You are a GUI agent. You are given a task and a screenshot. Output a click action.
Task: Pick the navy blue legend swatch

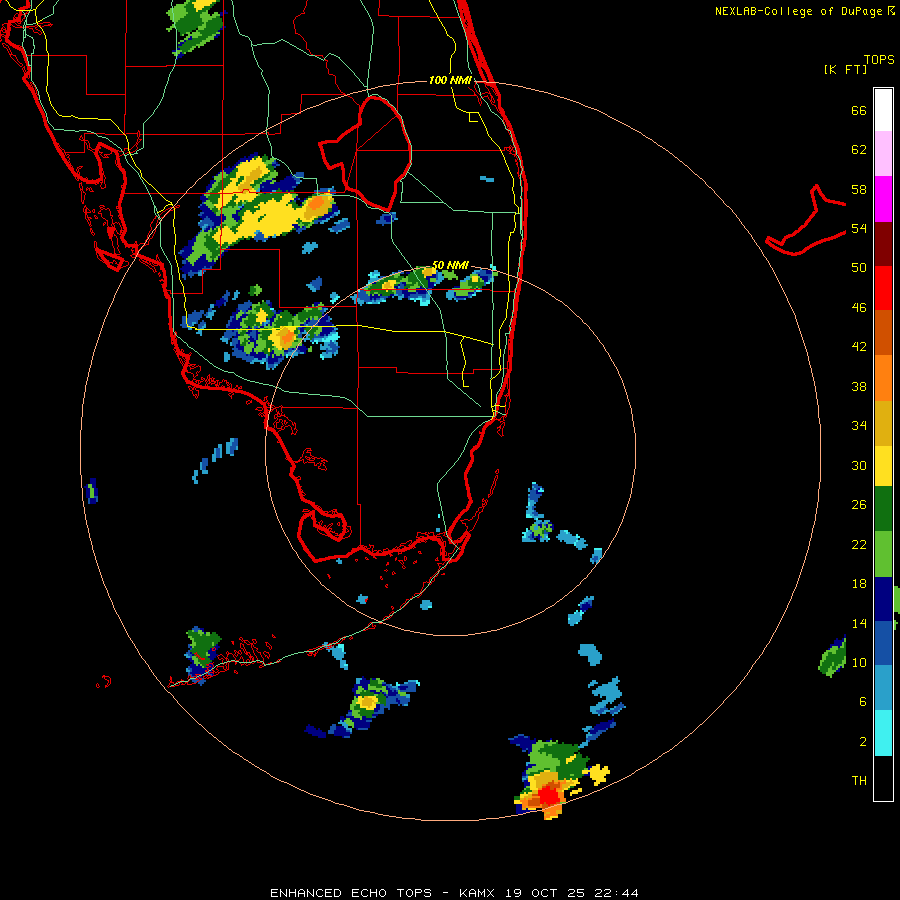coord(883,599)
